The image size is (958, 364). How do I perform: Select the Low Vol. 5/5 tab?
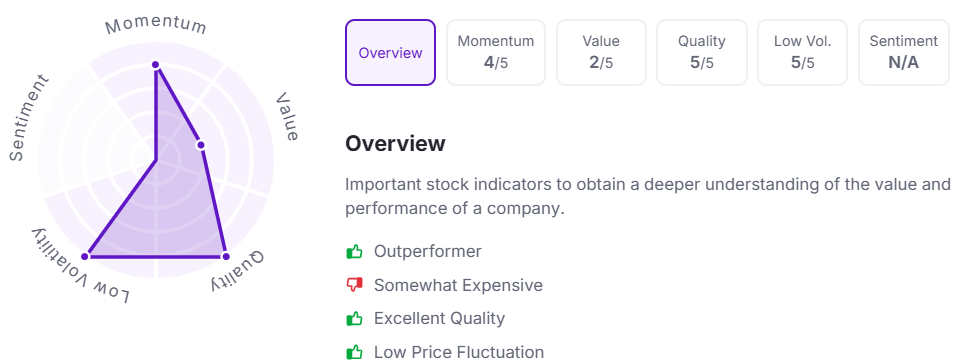tap(803, 53)
